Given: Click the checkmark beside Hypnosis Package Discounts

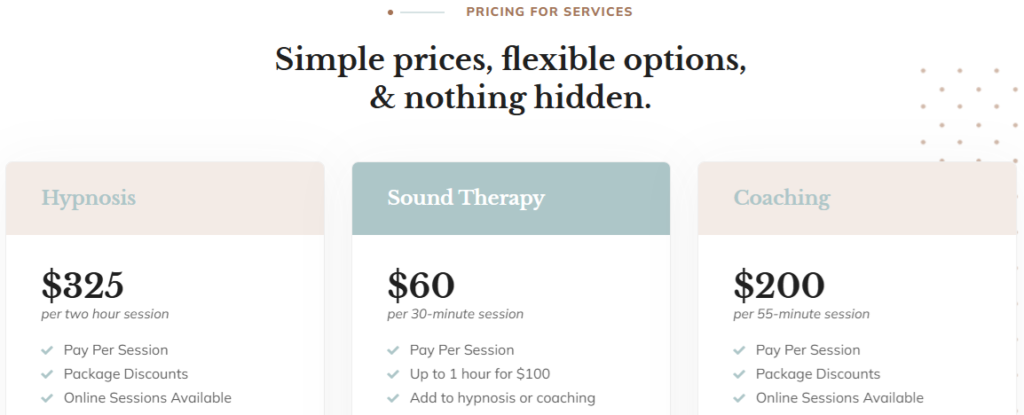Looking at the screenshot, I should coord(47,374).
